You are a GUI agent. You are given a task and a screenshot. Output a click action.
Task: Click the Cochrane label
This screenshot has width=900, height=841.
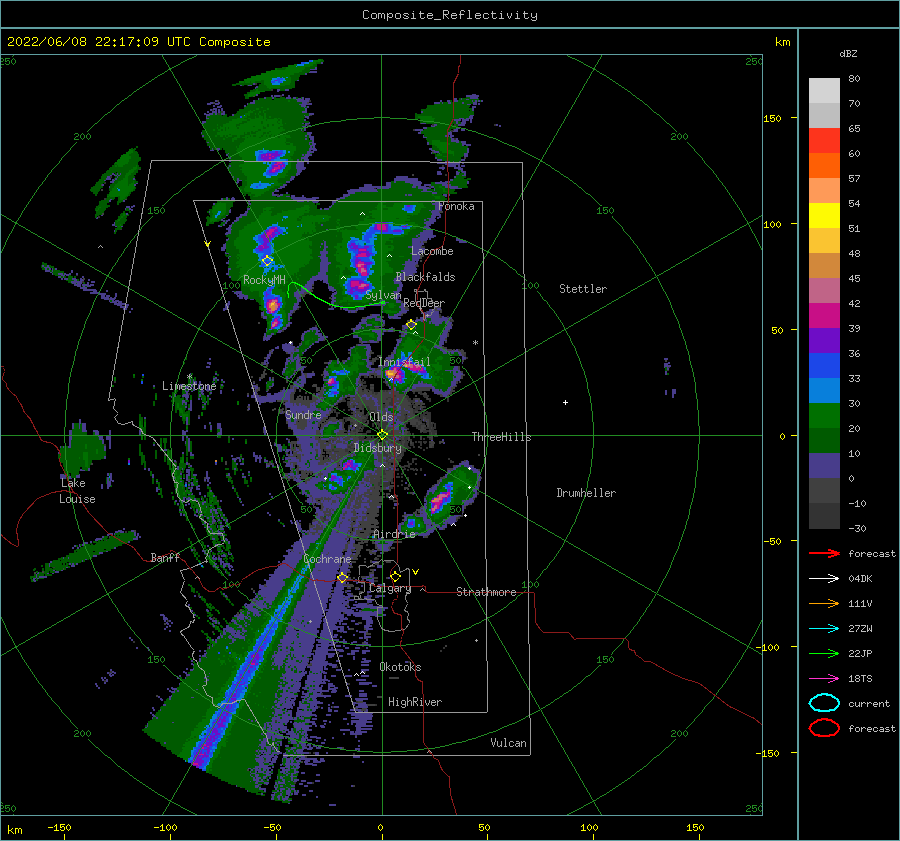tap(327, 559)
